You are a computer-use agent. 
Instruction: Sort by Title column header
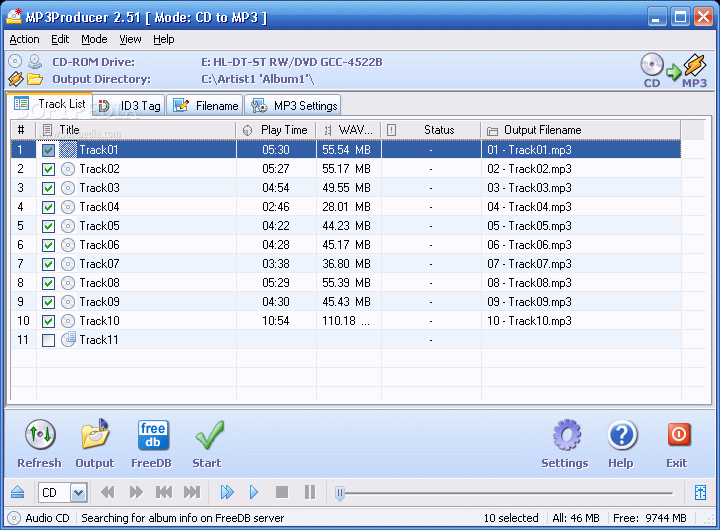[x=136, y=130]
